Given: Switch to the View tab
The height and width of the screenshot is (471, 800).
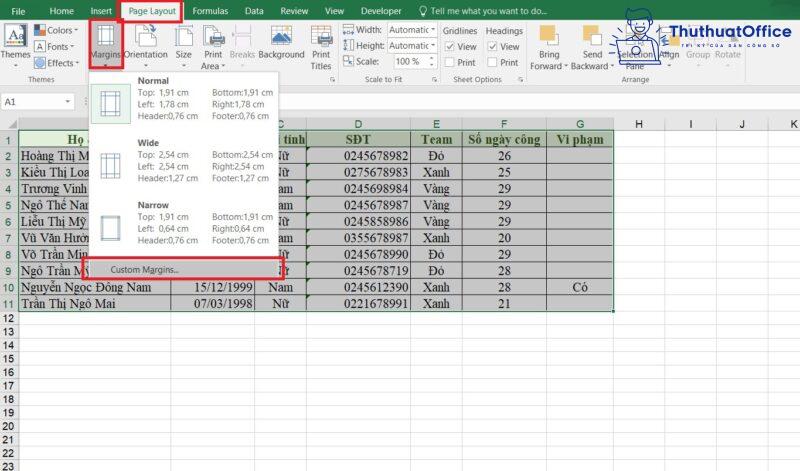Looking at the screenshot, I should pyautogui.click(x=334, y=11).
